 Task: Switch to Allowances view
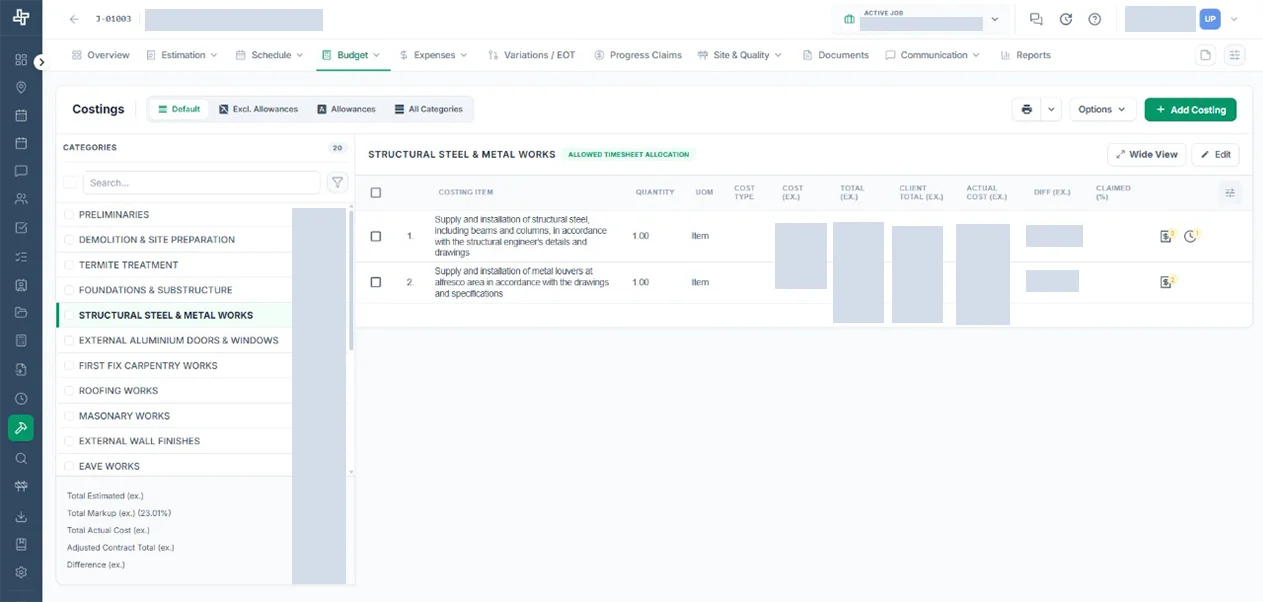click(x=346, y=109)
